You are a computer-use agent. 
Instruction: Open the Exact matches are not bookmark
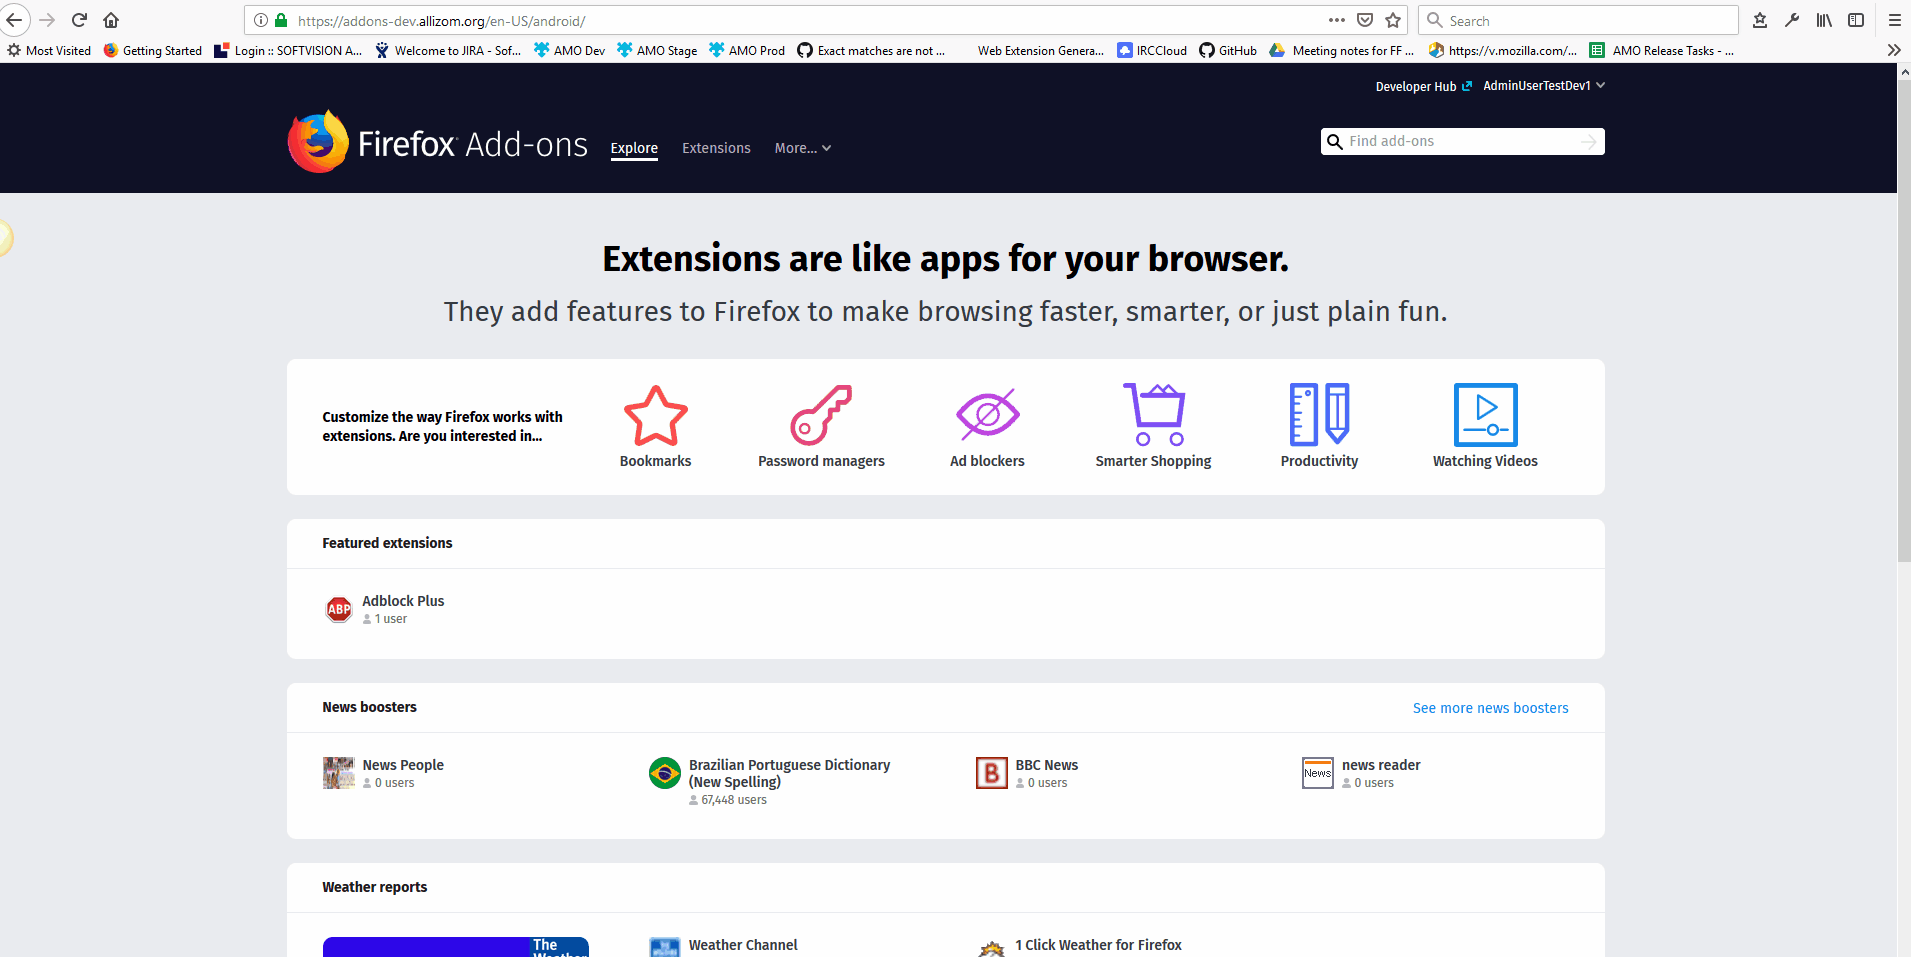pyautogui.click(x=872, y=50)
